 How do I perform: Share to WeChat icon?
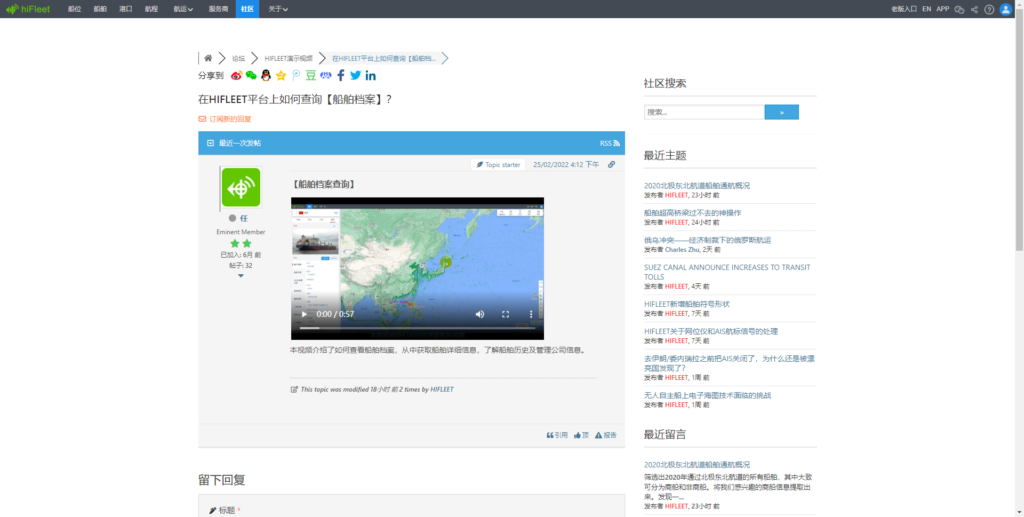[251, 75]
